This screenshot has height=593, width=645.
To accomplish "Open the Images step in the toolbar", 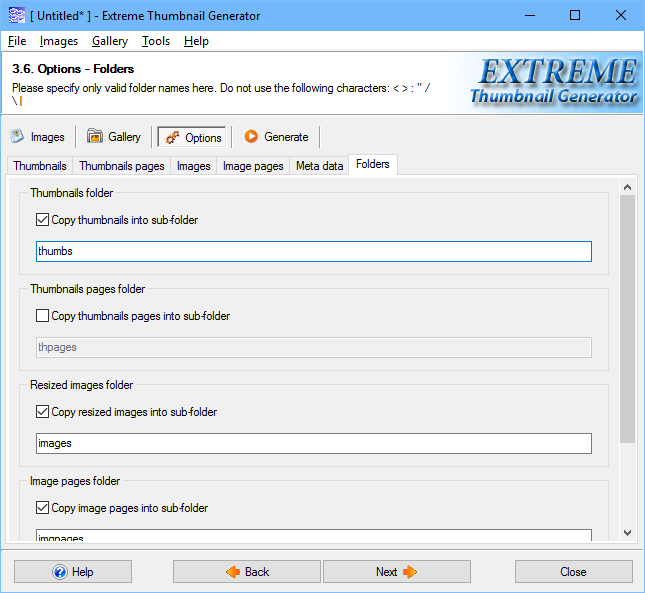I will point(37,137).
